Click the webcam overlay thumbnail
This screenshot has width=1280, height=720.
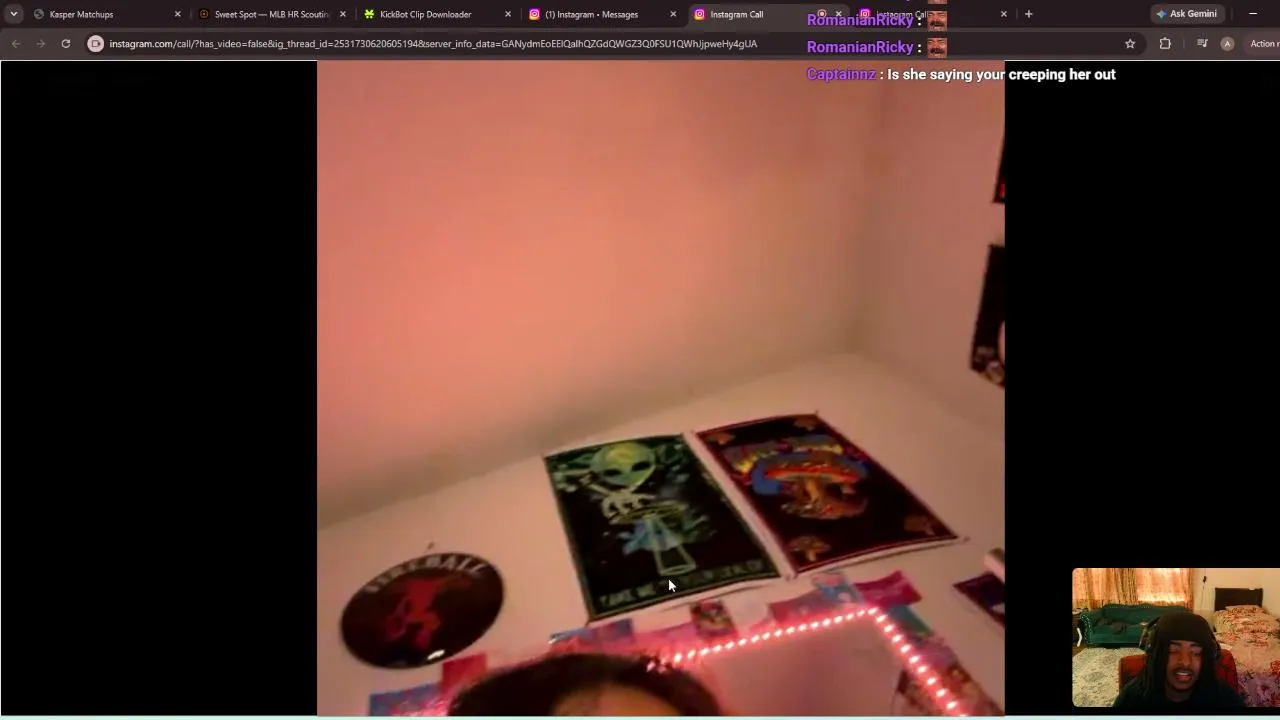[x=1176, y=638]
